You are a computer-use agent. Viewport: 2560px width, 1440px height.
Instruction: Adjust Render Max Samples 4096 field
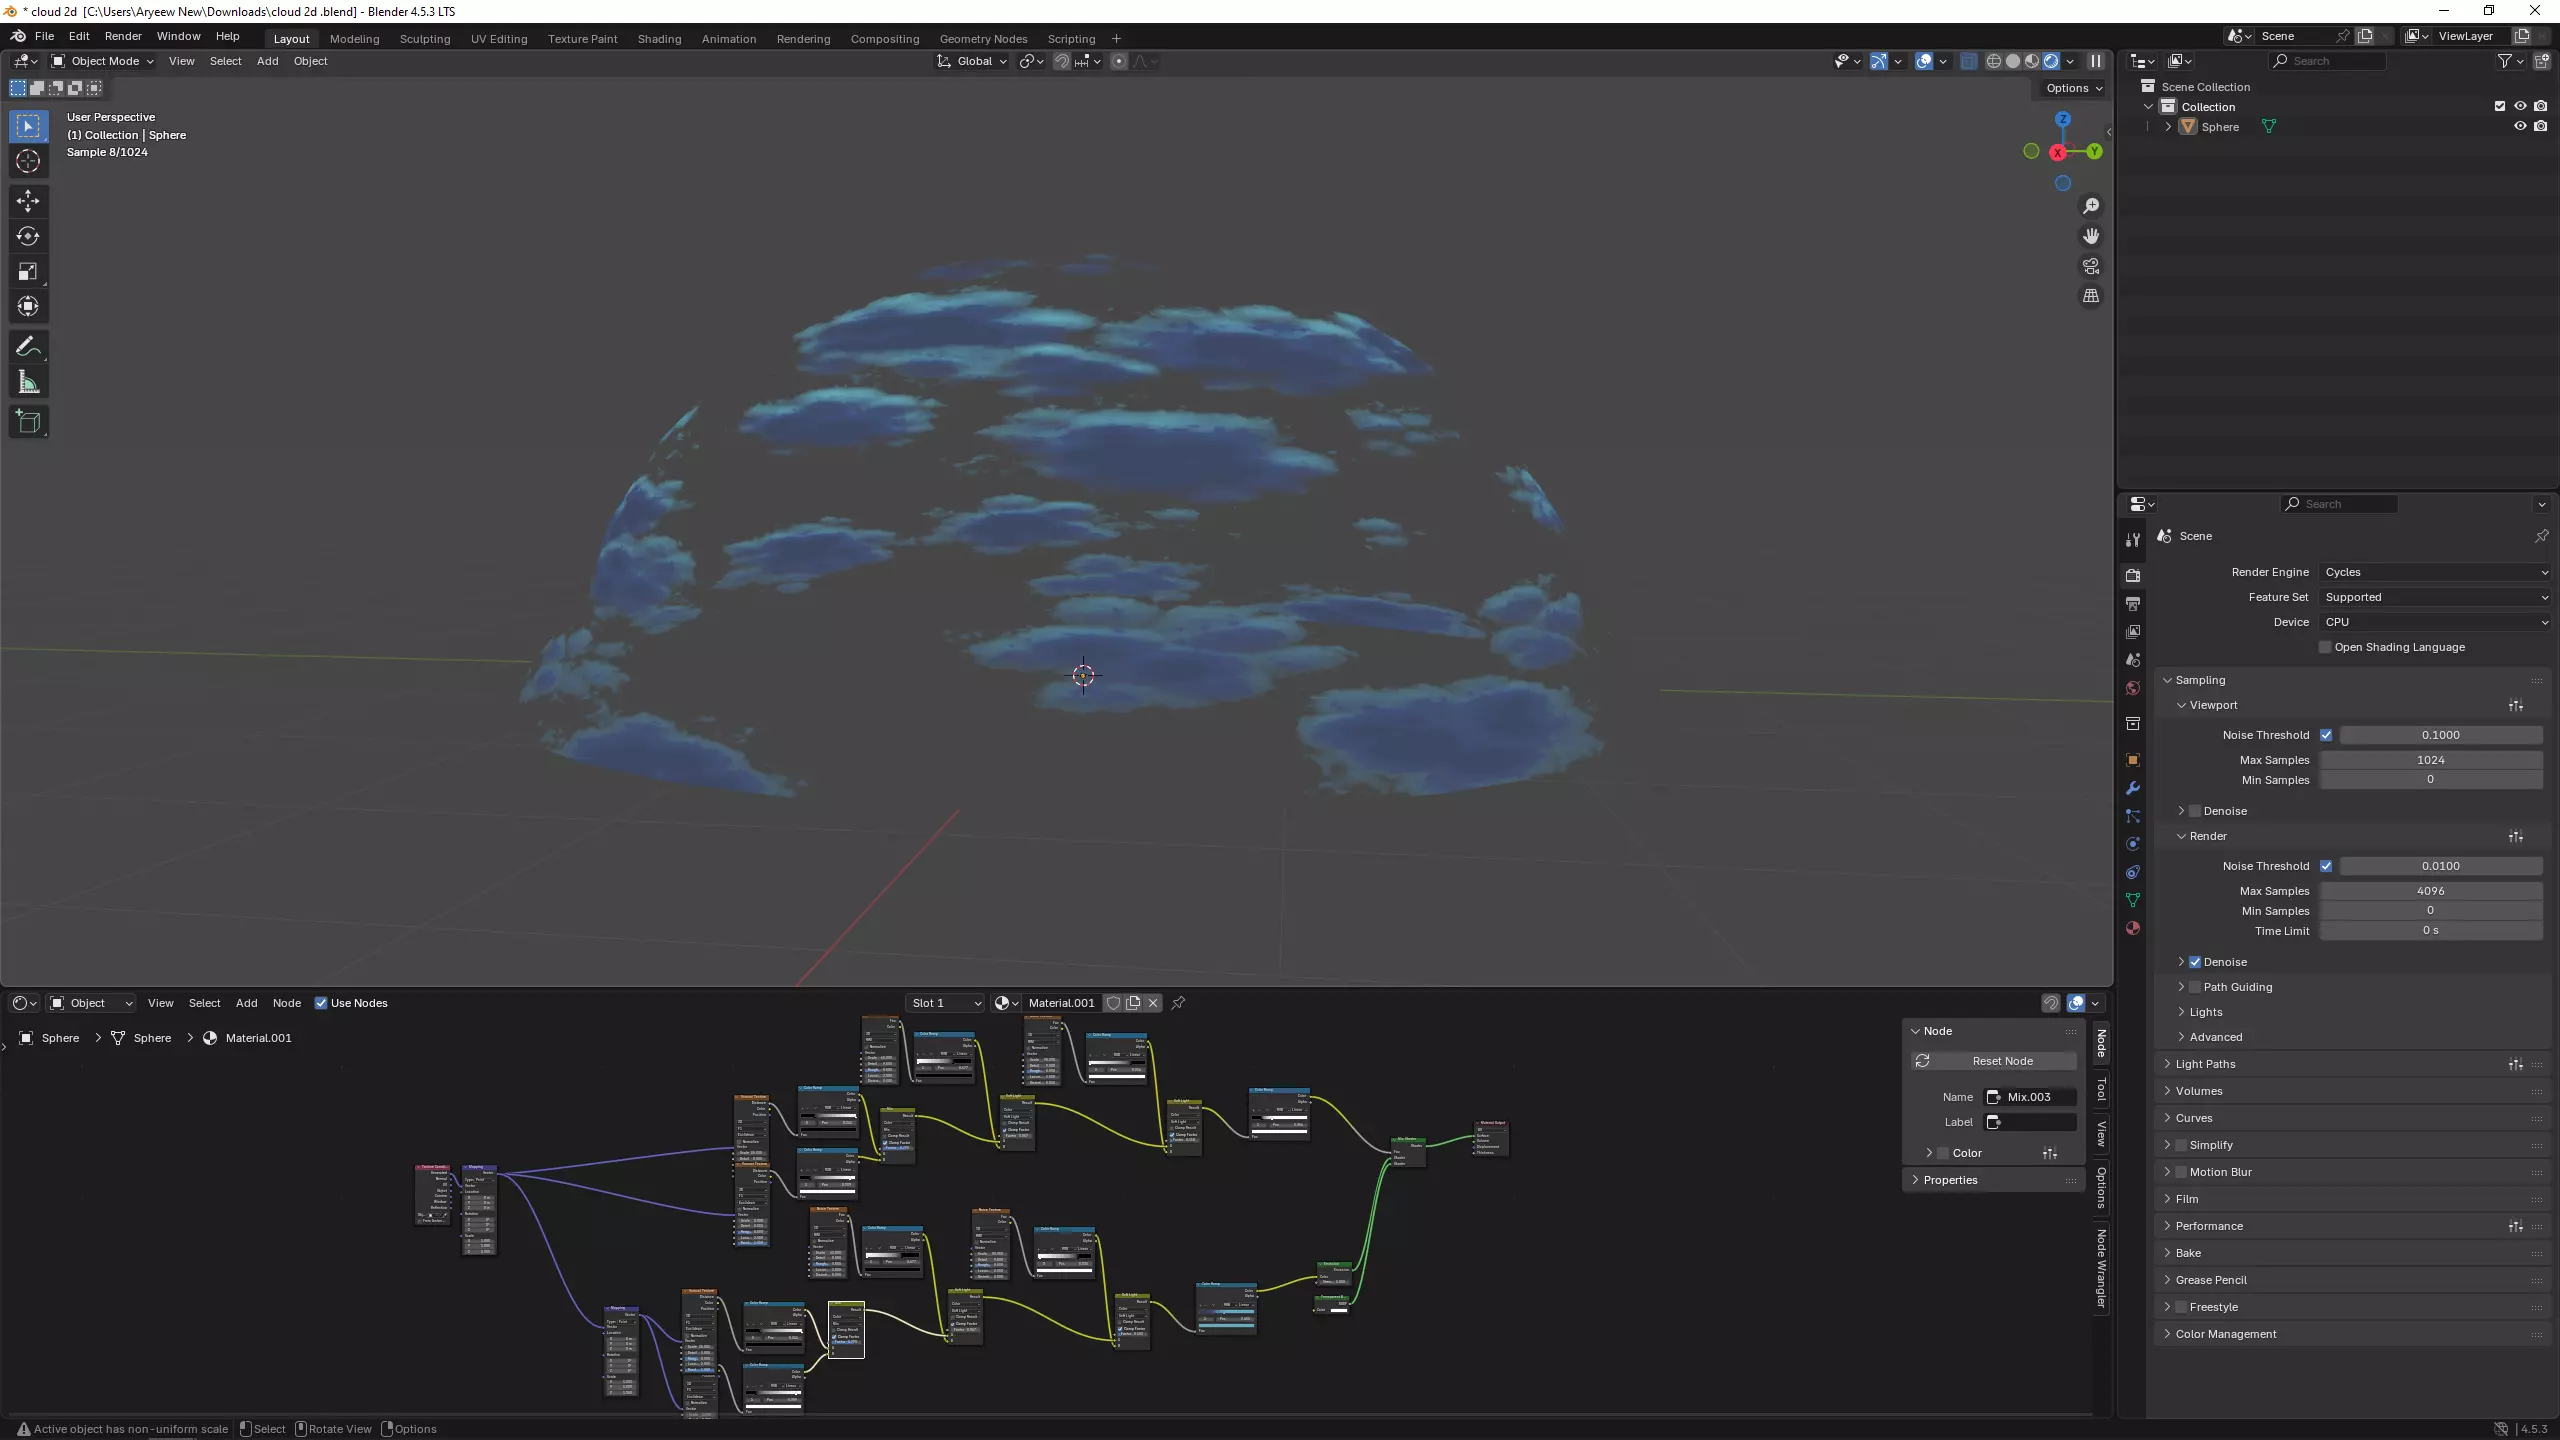click(2430, 891)
